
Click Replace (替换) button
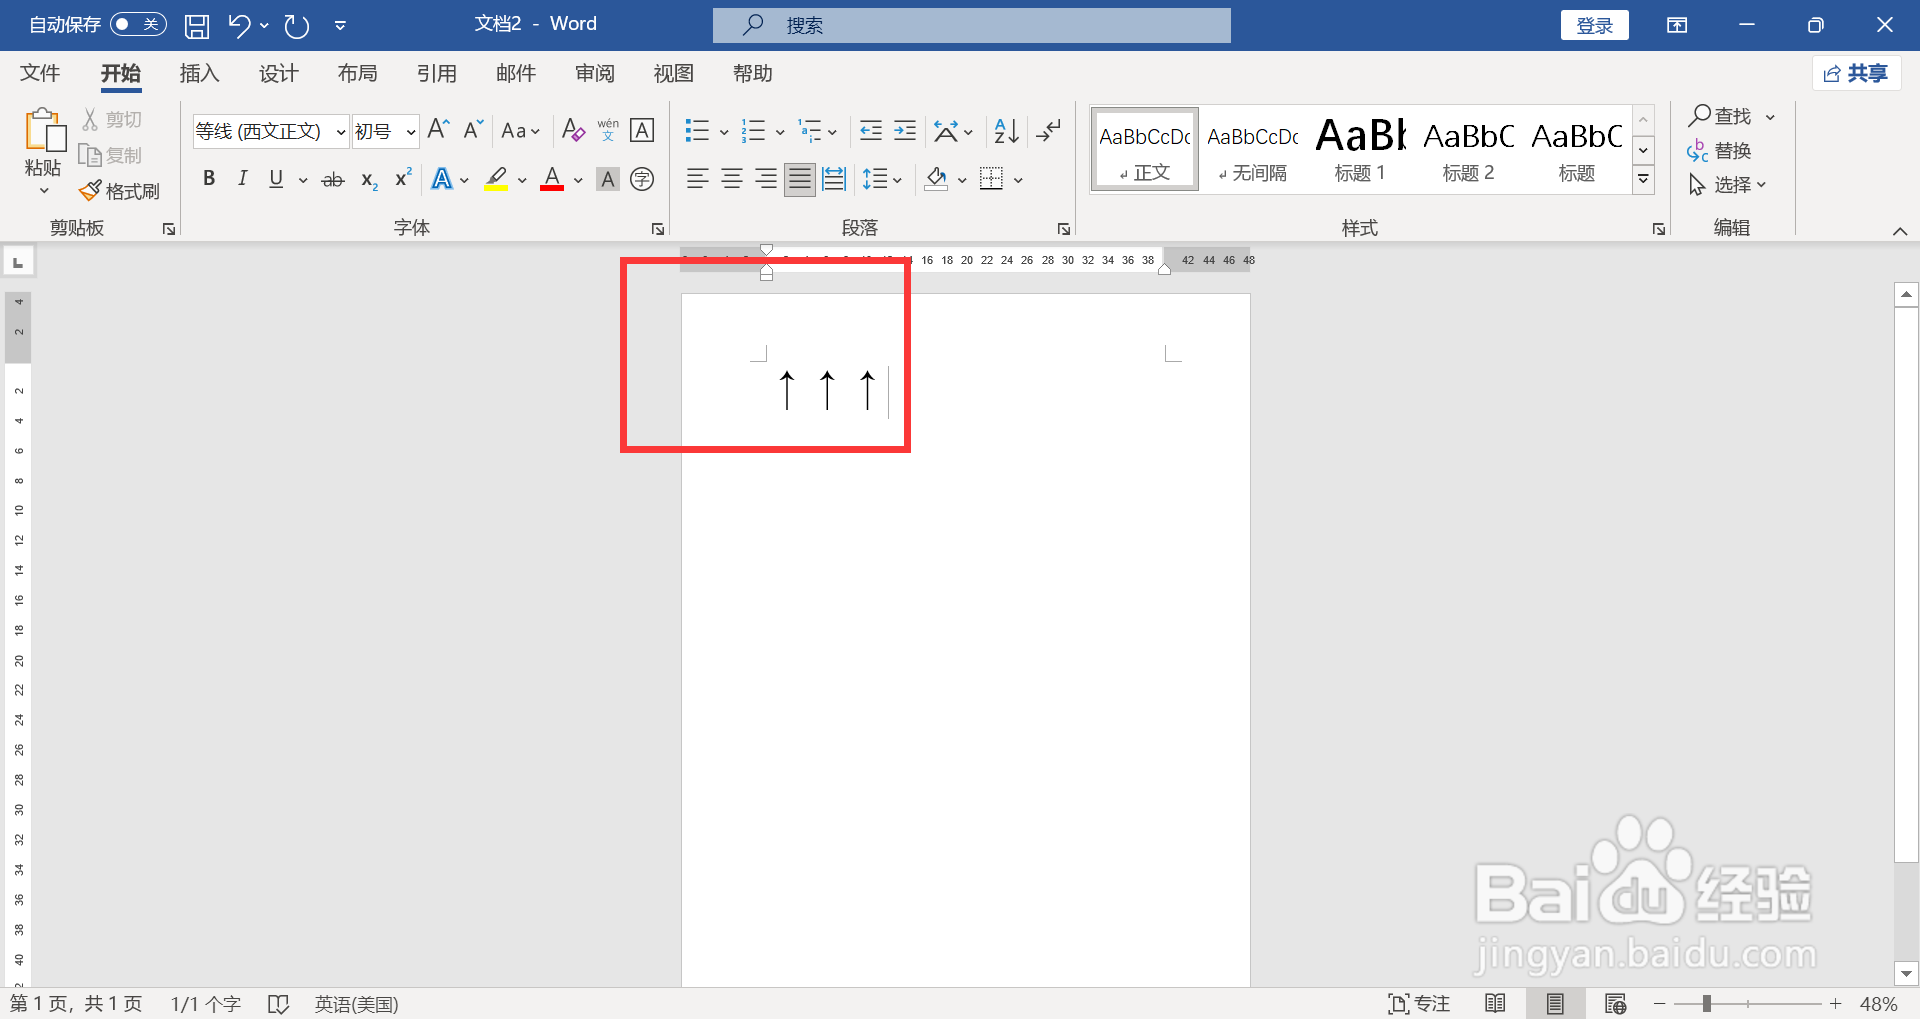(x=1720, y=151)
